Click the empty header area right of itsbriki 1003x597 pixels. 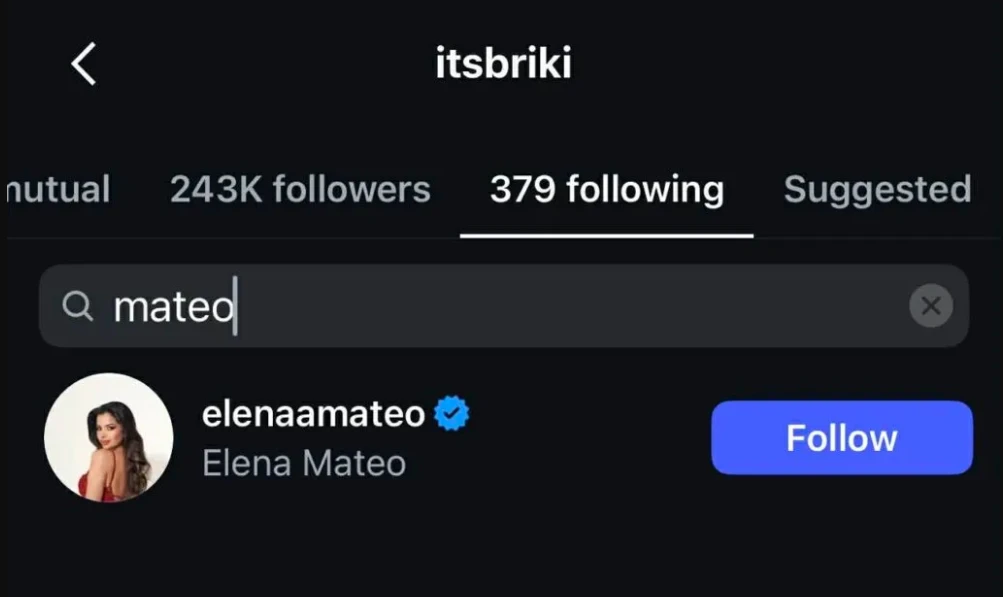[x=800, y=65]
